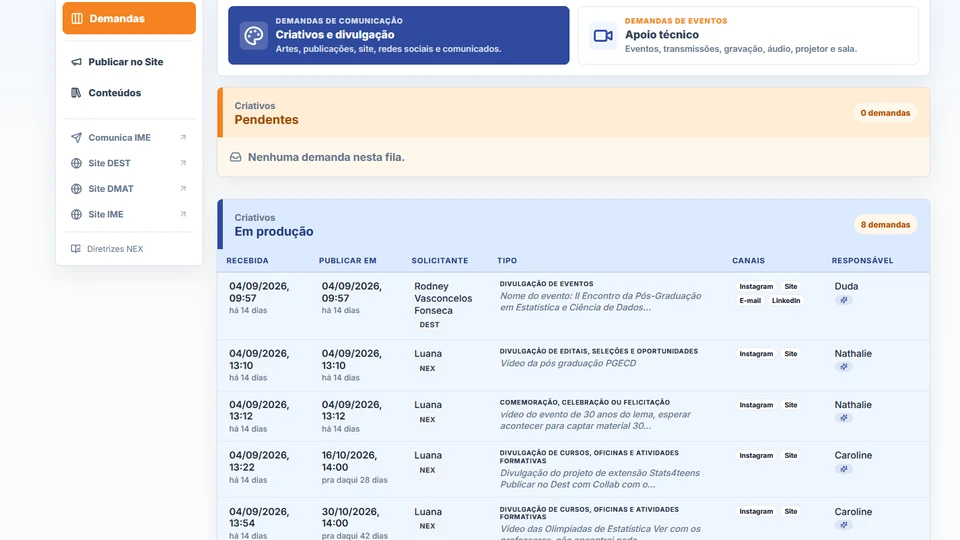
Task: Click the Pendentes section heading
Action: (x=266, y=120)
